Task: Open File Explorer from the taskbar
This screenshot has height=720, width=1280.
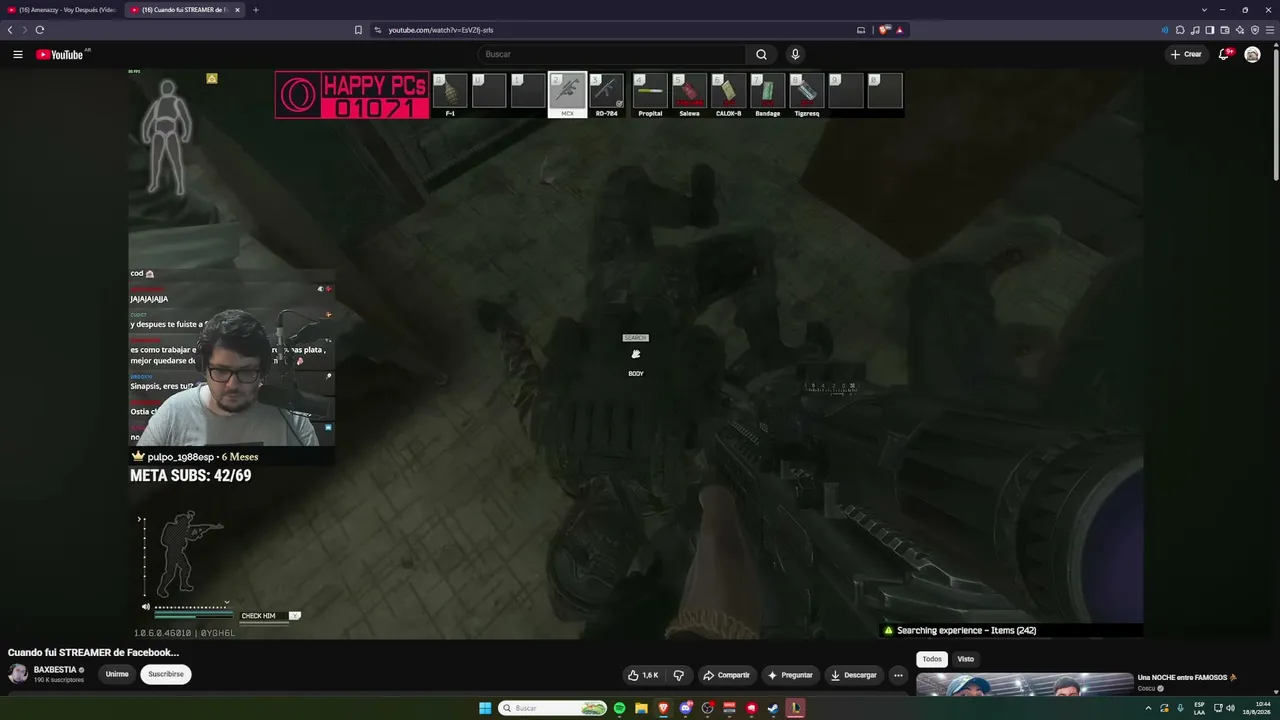Action: [641, 708]
